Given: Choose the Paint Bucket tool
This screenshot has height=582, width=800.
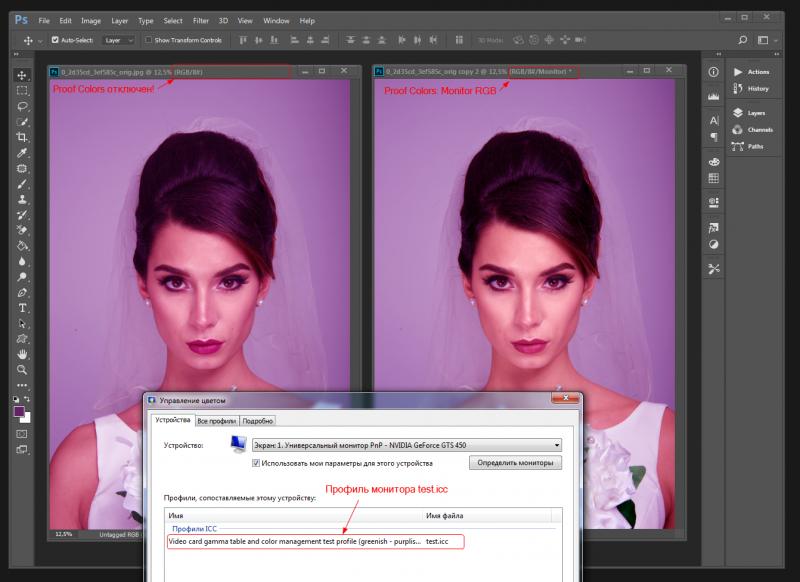Looking at the screenshot, I should [x=22, y=246].
